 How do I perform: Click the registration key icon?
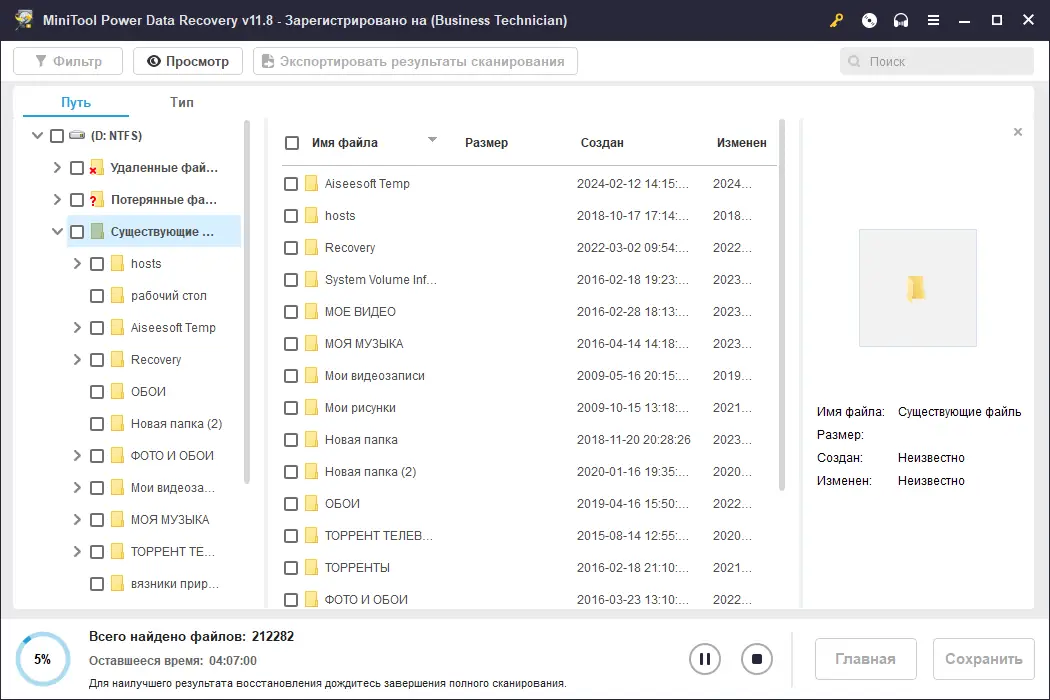click(836, 20)
